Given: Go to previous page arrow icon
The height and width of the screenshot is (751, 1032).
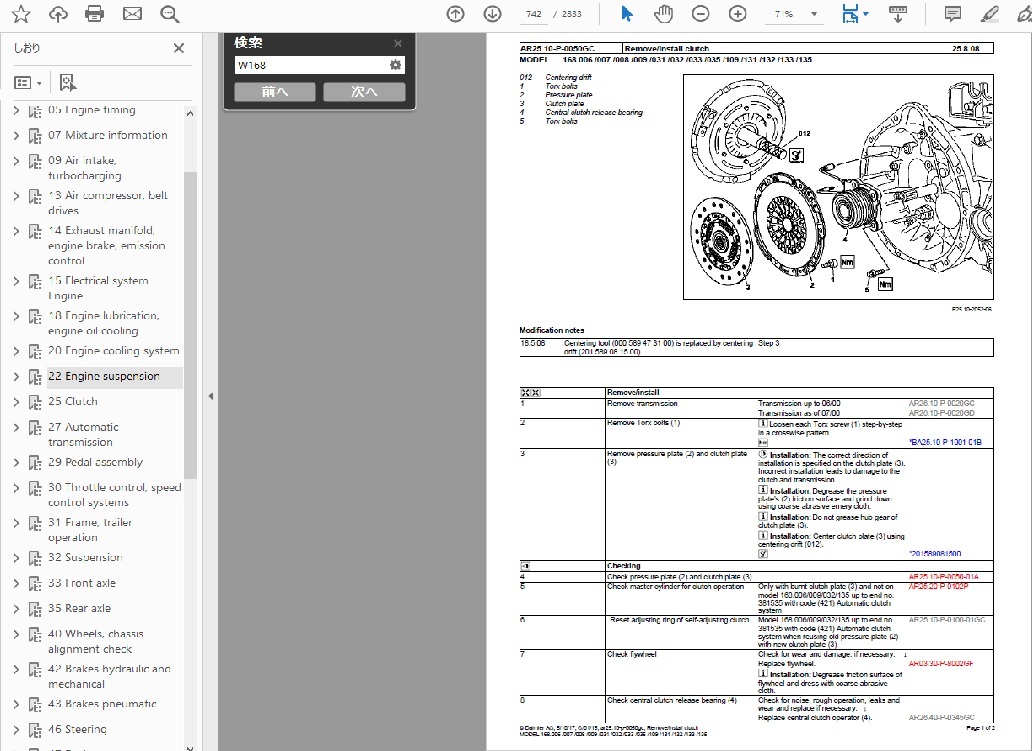Looking at the screenshot, I should pos(455,14).
